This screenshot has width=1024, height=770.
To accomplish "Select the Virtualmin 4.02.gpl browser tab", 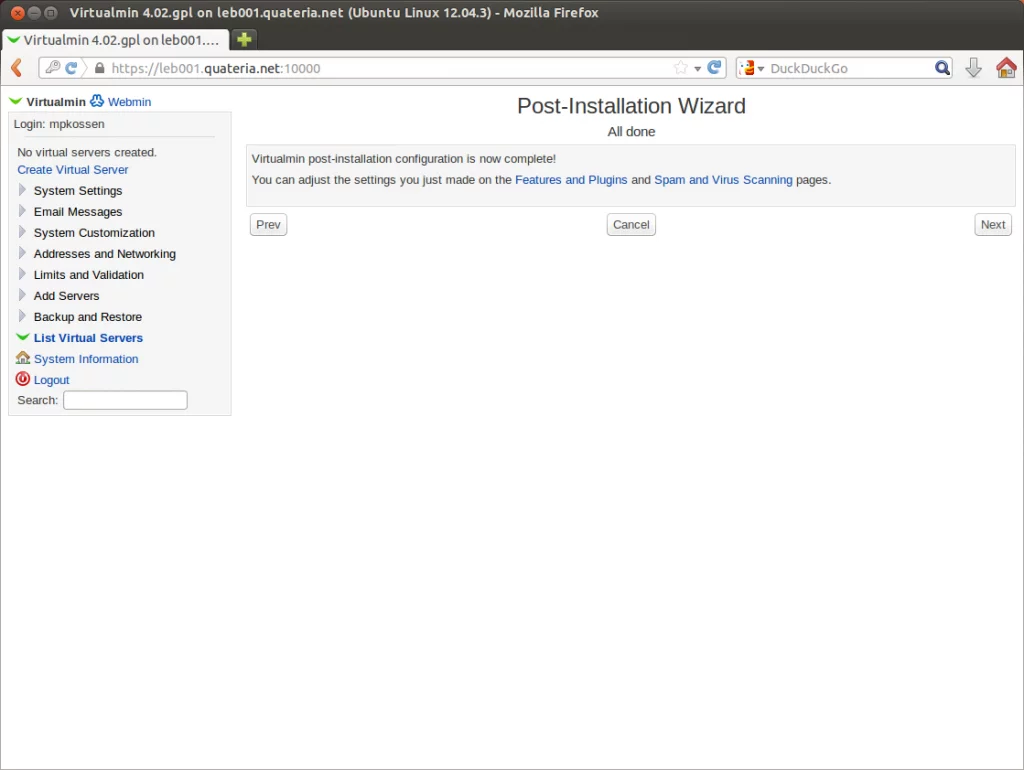I will (x=116, y=40).
